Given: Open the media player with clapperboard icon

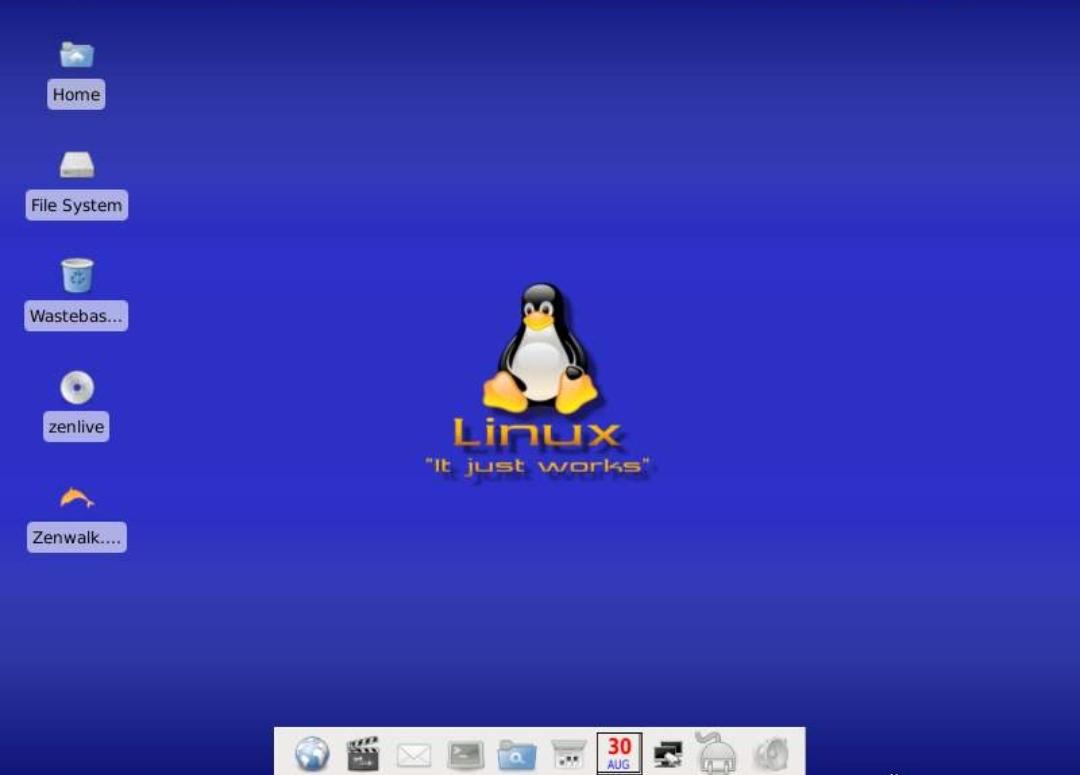Looking at the screenshot, I should click(363, 753).
